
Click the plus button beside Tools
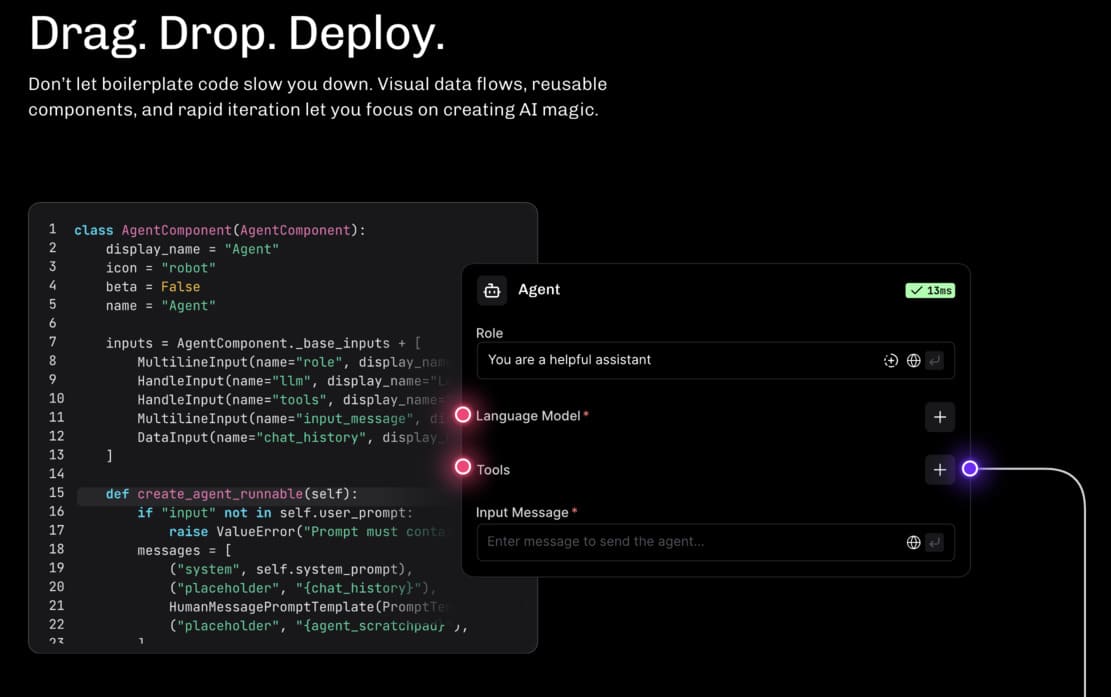click(x=940, y=470)
